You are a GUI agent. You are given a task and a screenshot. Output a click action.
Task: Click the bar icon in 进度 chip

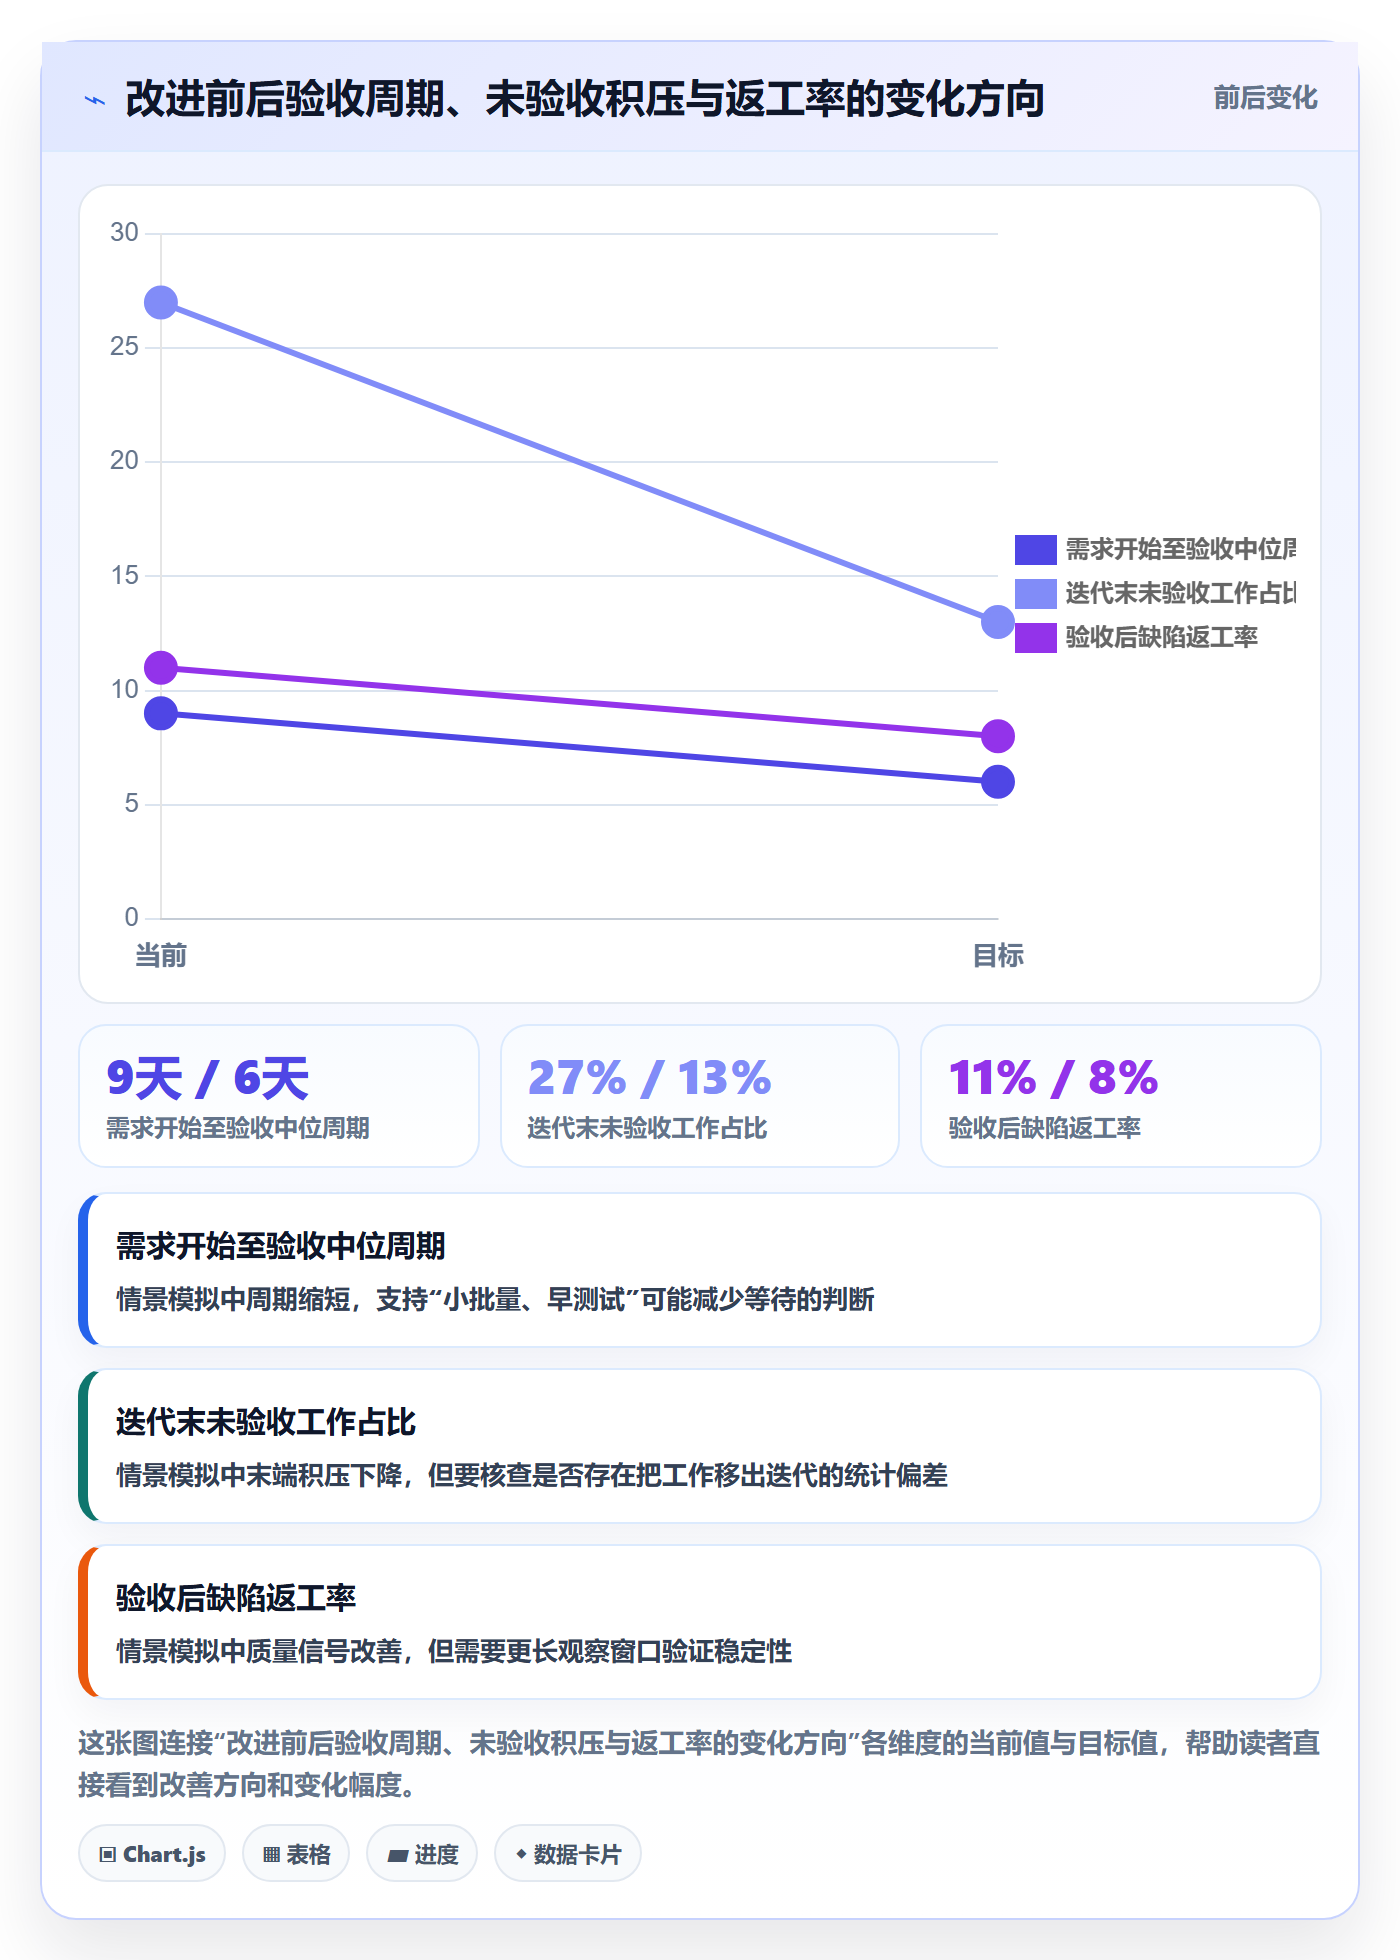397,1856
